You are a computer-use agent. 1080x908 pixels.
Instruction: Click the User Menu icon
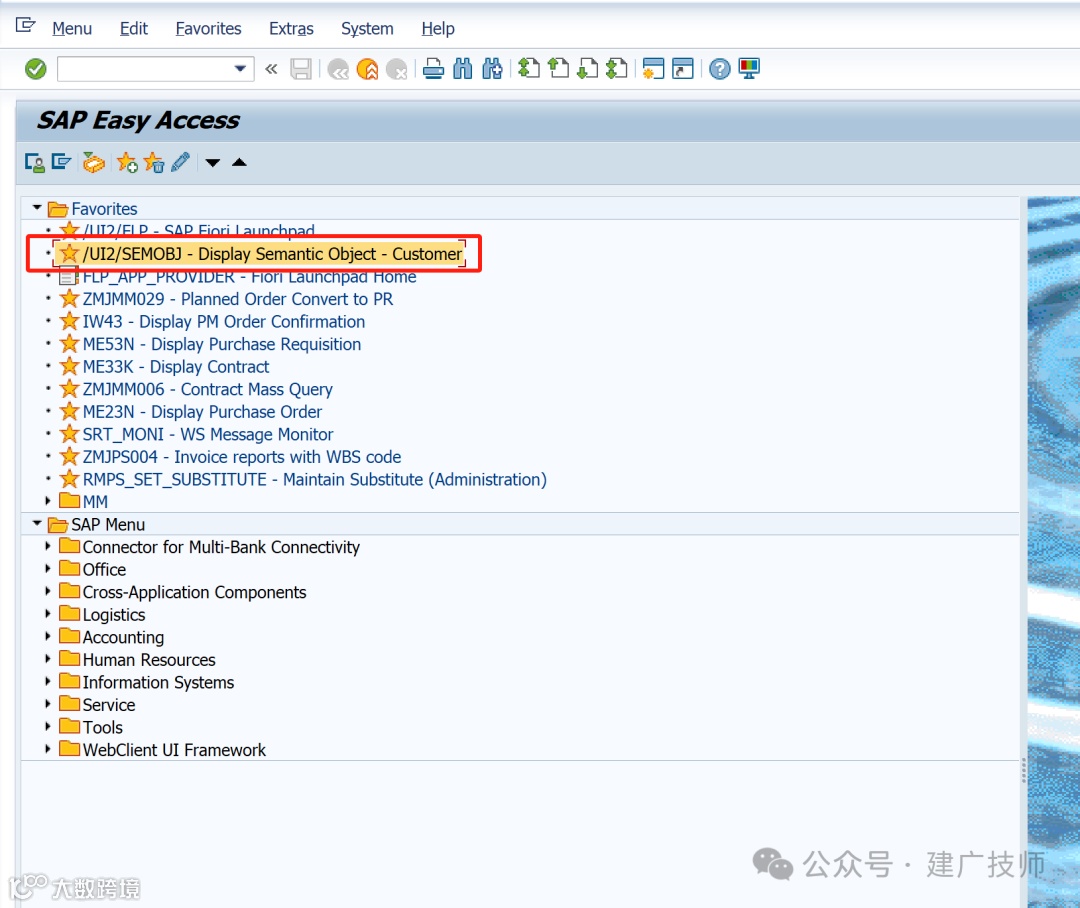(34, 163)
